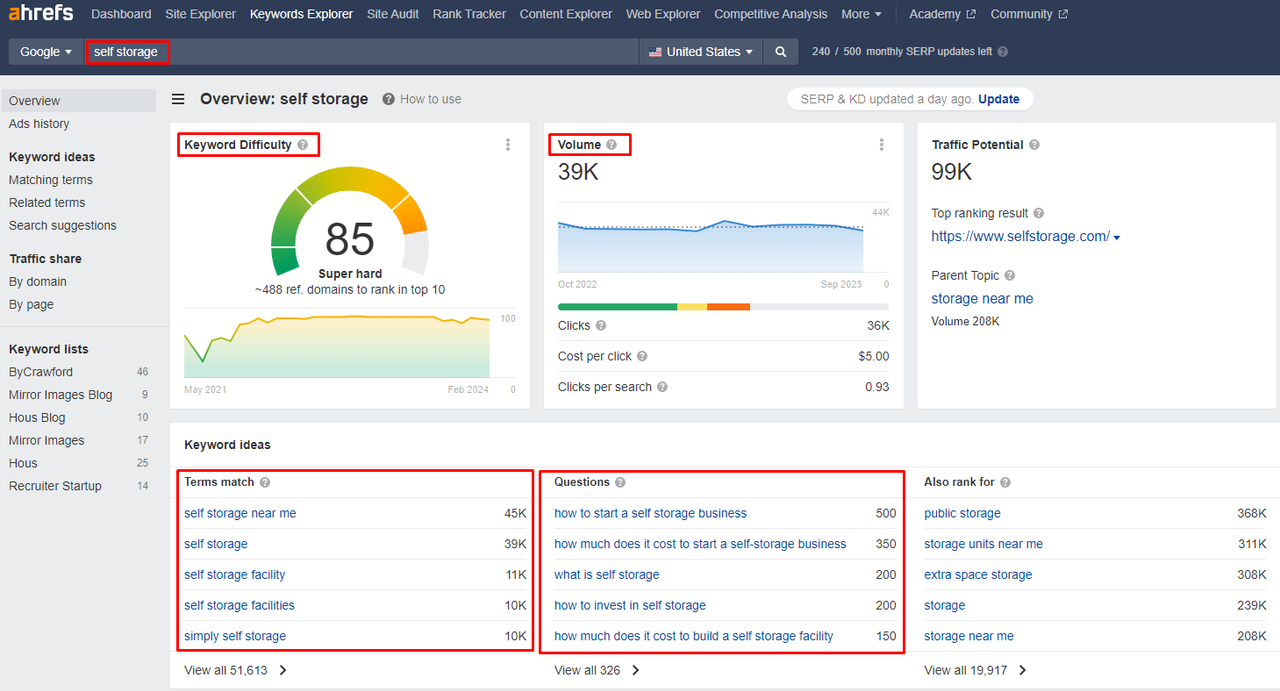Open Academy external link
The height and width of the screenshot is (691, 1280).
pyautogui.click(x=942, y=14)
